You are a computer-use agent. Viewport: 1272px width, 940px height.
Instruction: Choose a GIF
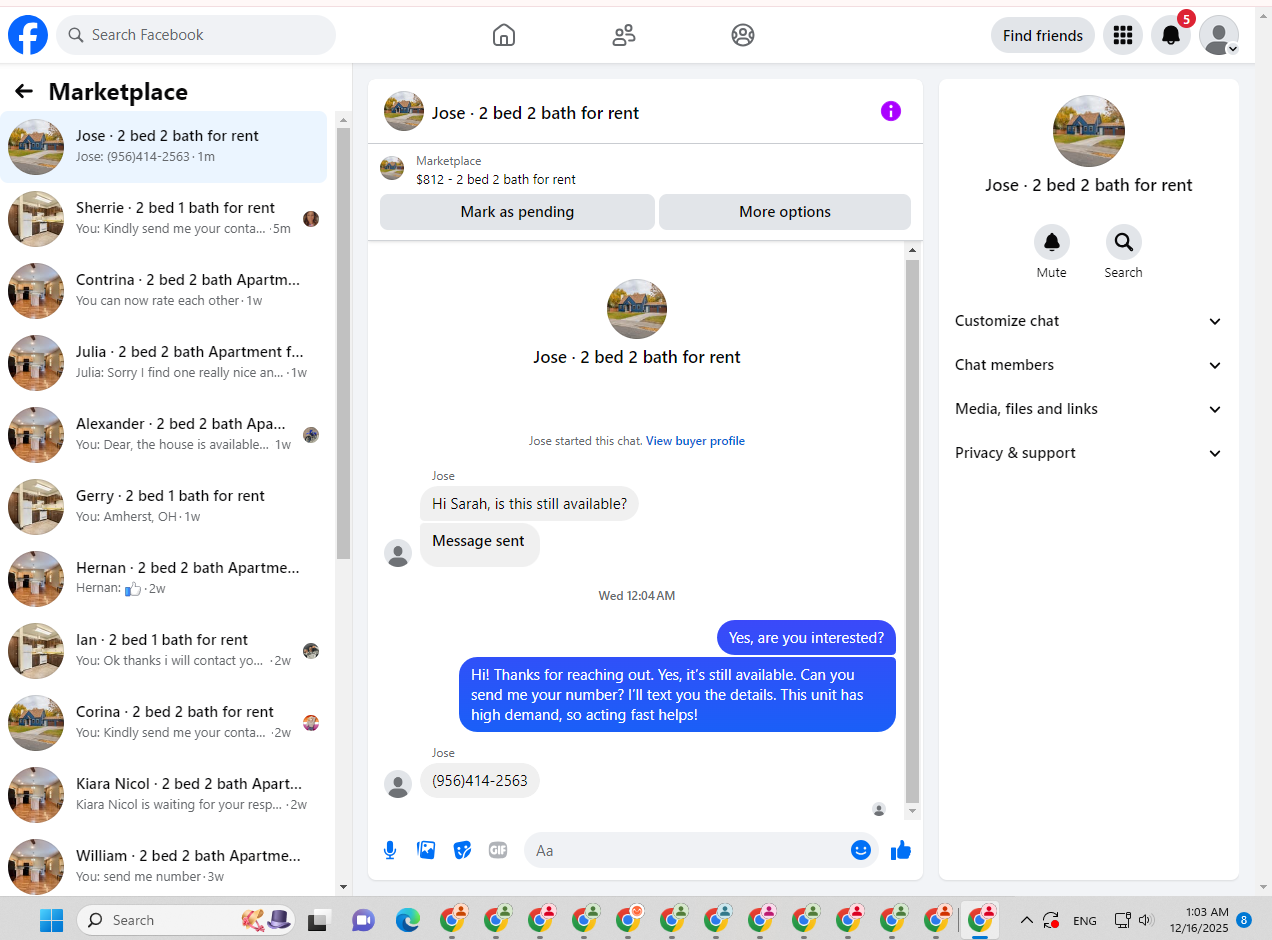[x=498, y=850]
